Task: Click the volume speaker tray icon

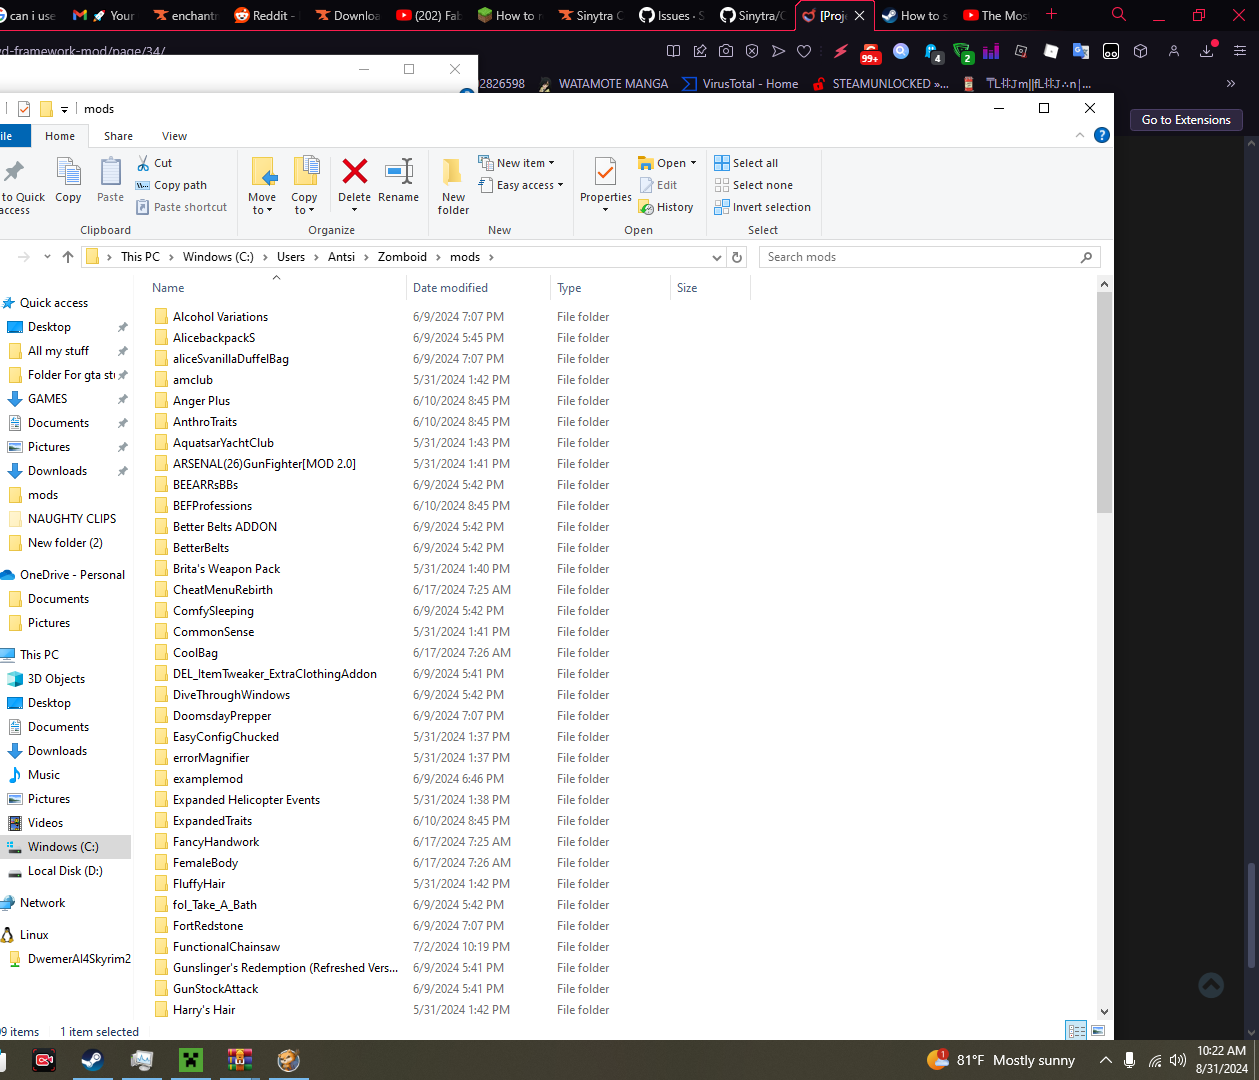Action: click(1178, 1060)
